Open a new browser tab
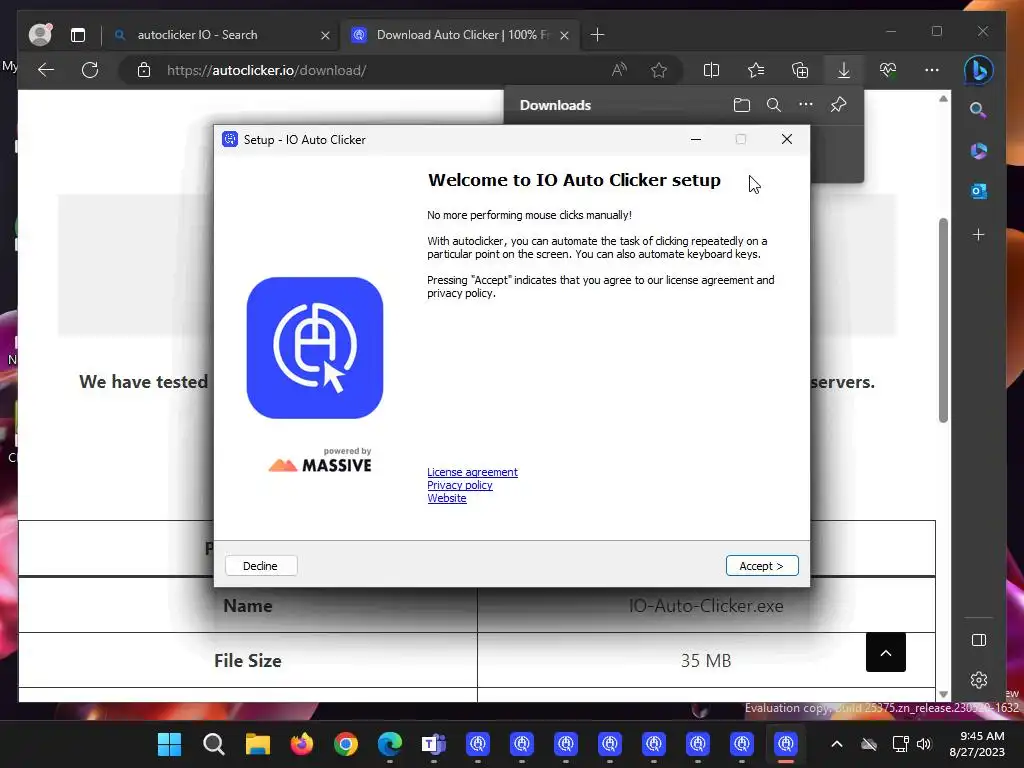Screen dimensions: 1024x768 pos(597,35)
